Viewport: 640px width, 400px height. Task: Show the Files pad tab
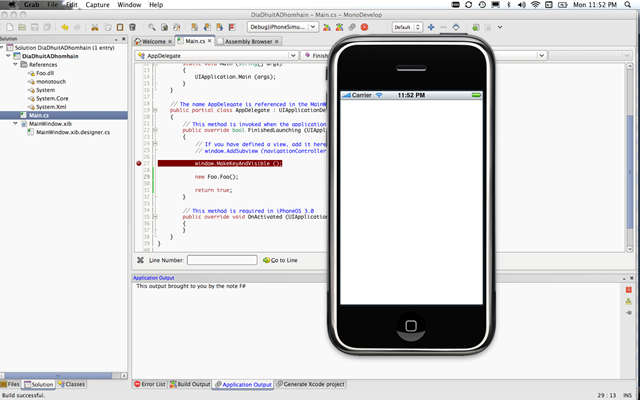click(10, 384)
